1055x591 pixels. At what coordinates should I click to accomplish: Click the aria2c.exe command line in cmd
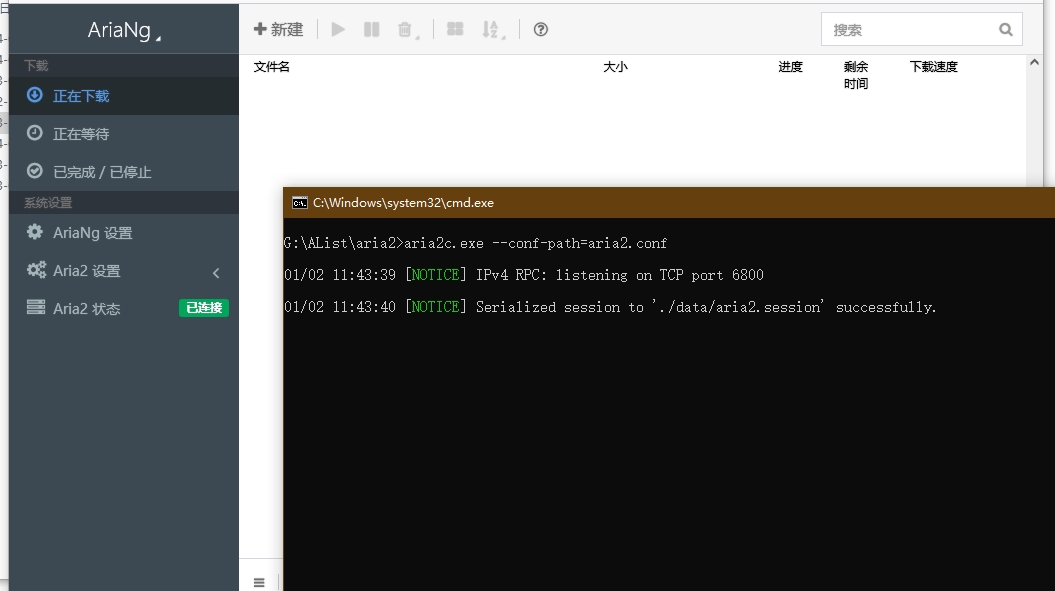coord(476,243)
